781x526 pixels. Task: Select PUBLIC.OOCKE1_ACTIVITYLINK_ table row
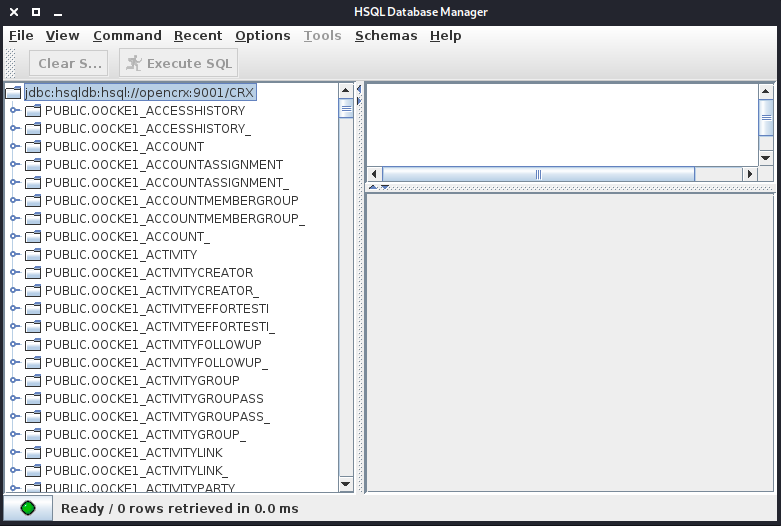(x=136, y=470)
